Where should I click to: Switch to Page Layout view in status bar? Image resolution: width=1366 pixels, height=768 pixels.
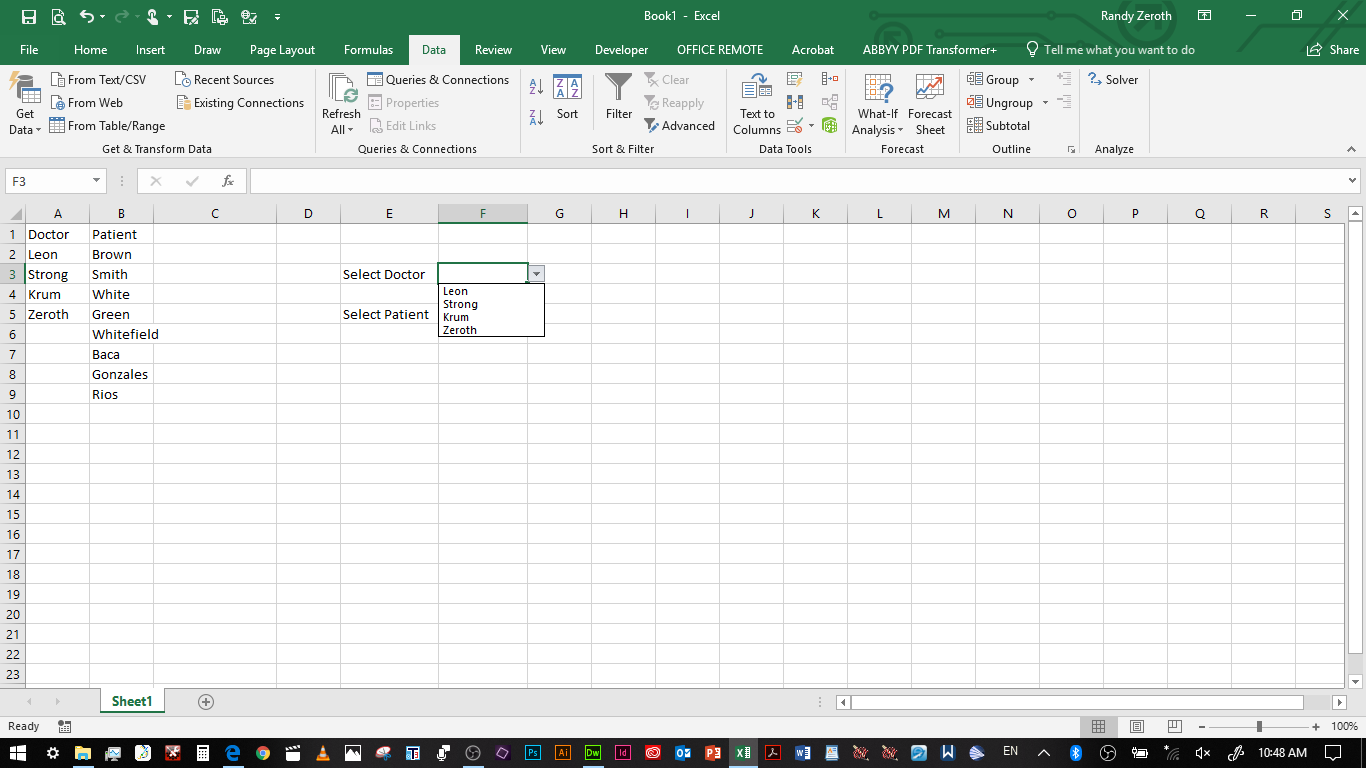pos(1137,726)
